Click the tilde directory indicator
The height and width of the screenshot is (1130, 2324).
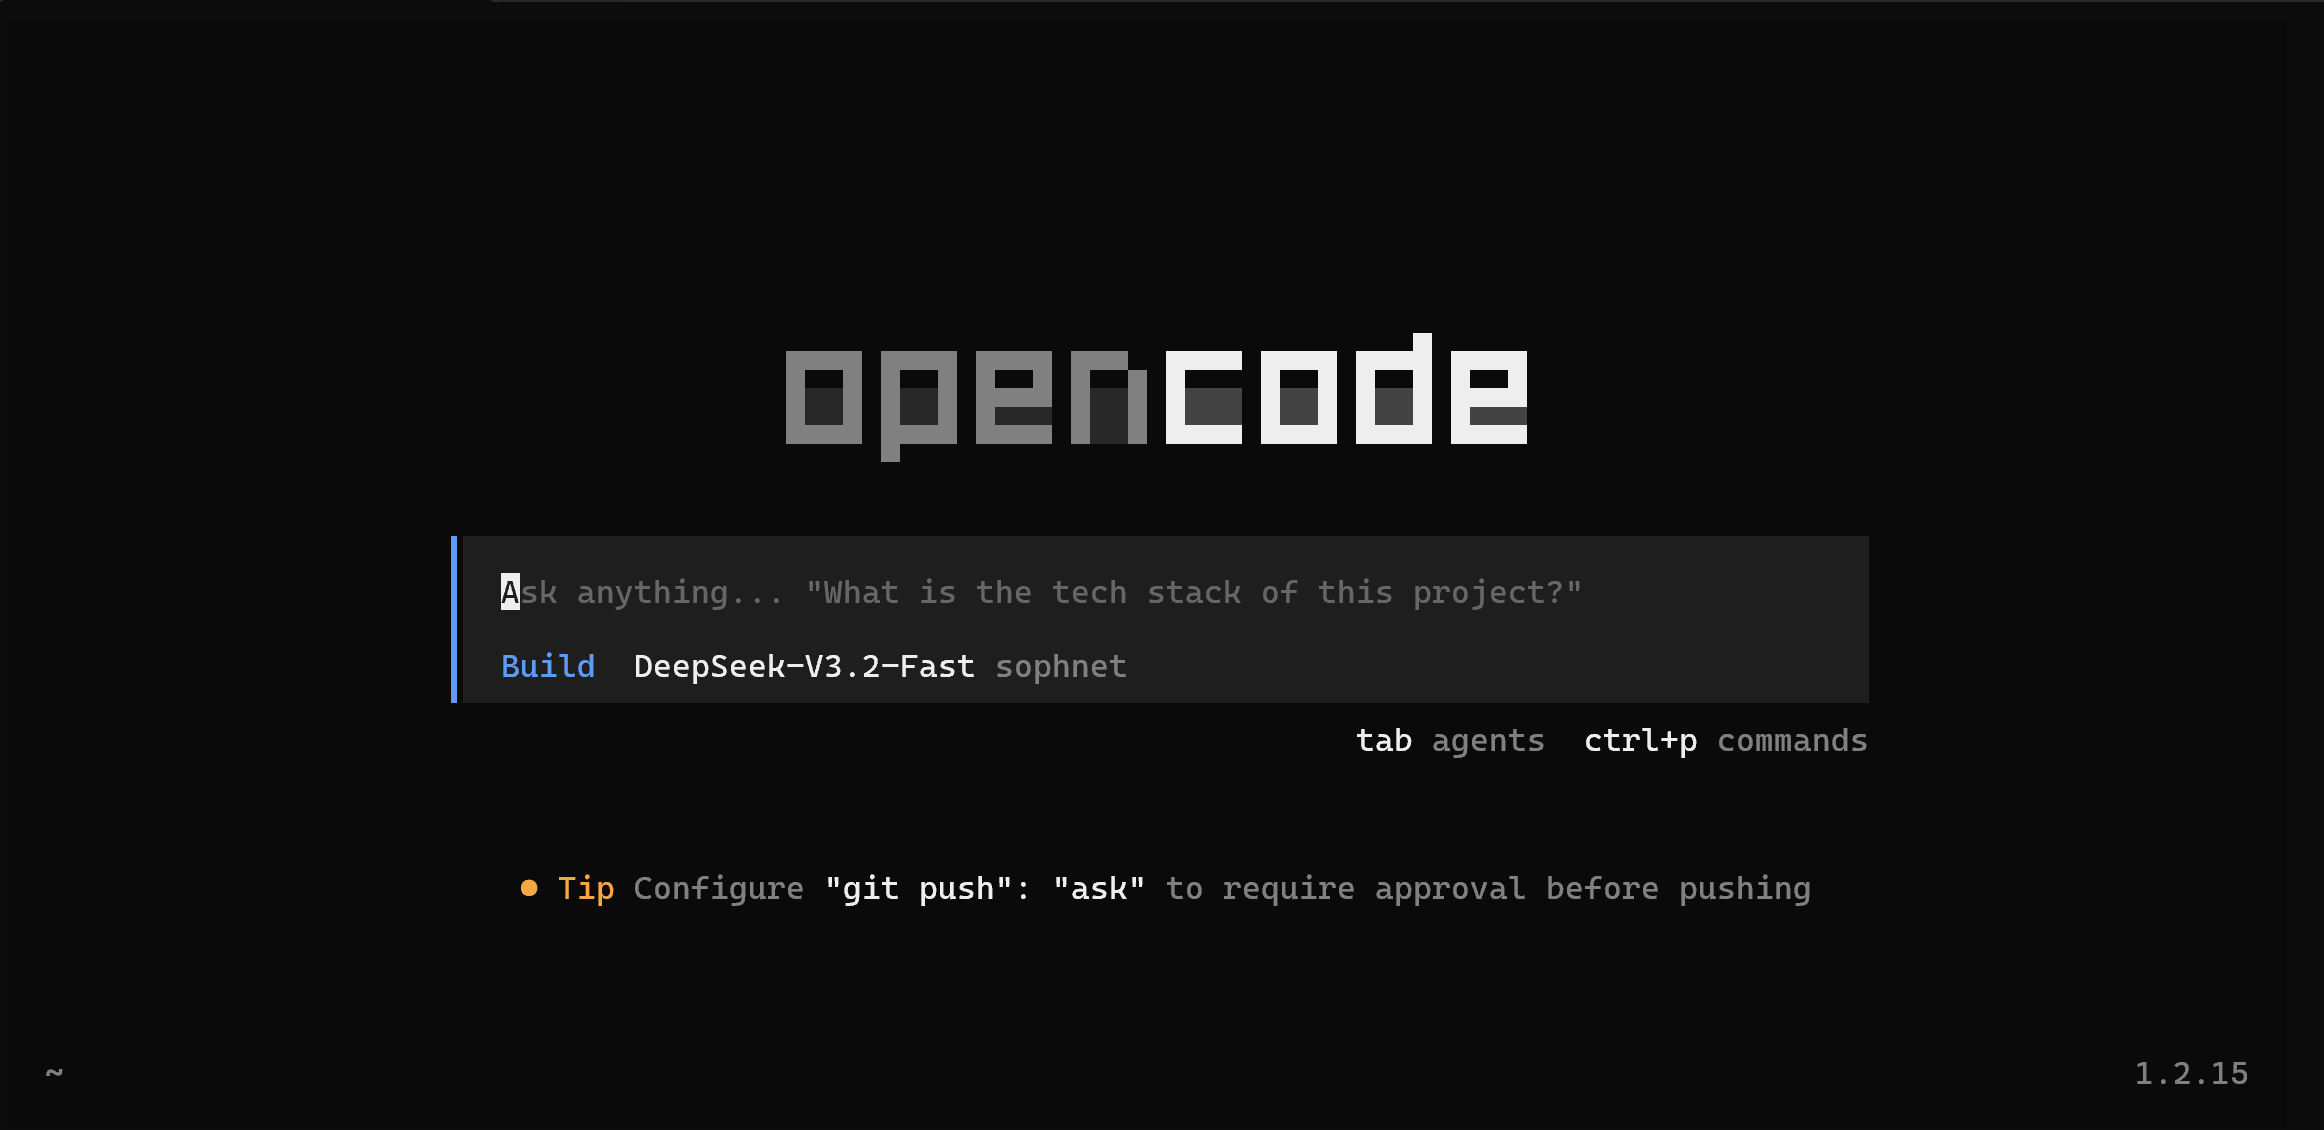(x=54, y=1073)
